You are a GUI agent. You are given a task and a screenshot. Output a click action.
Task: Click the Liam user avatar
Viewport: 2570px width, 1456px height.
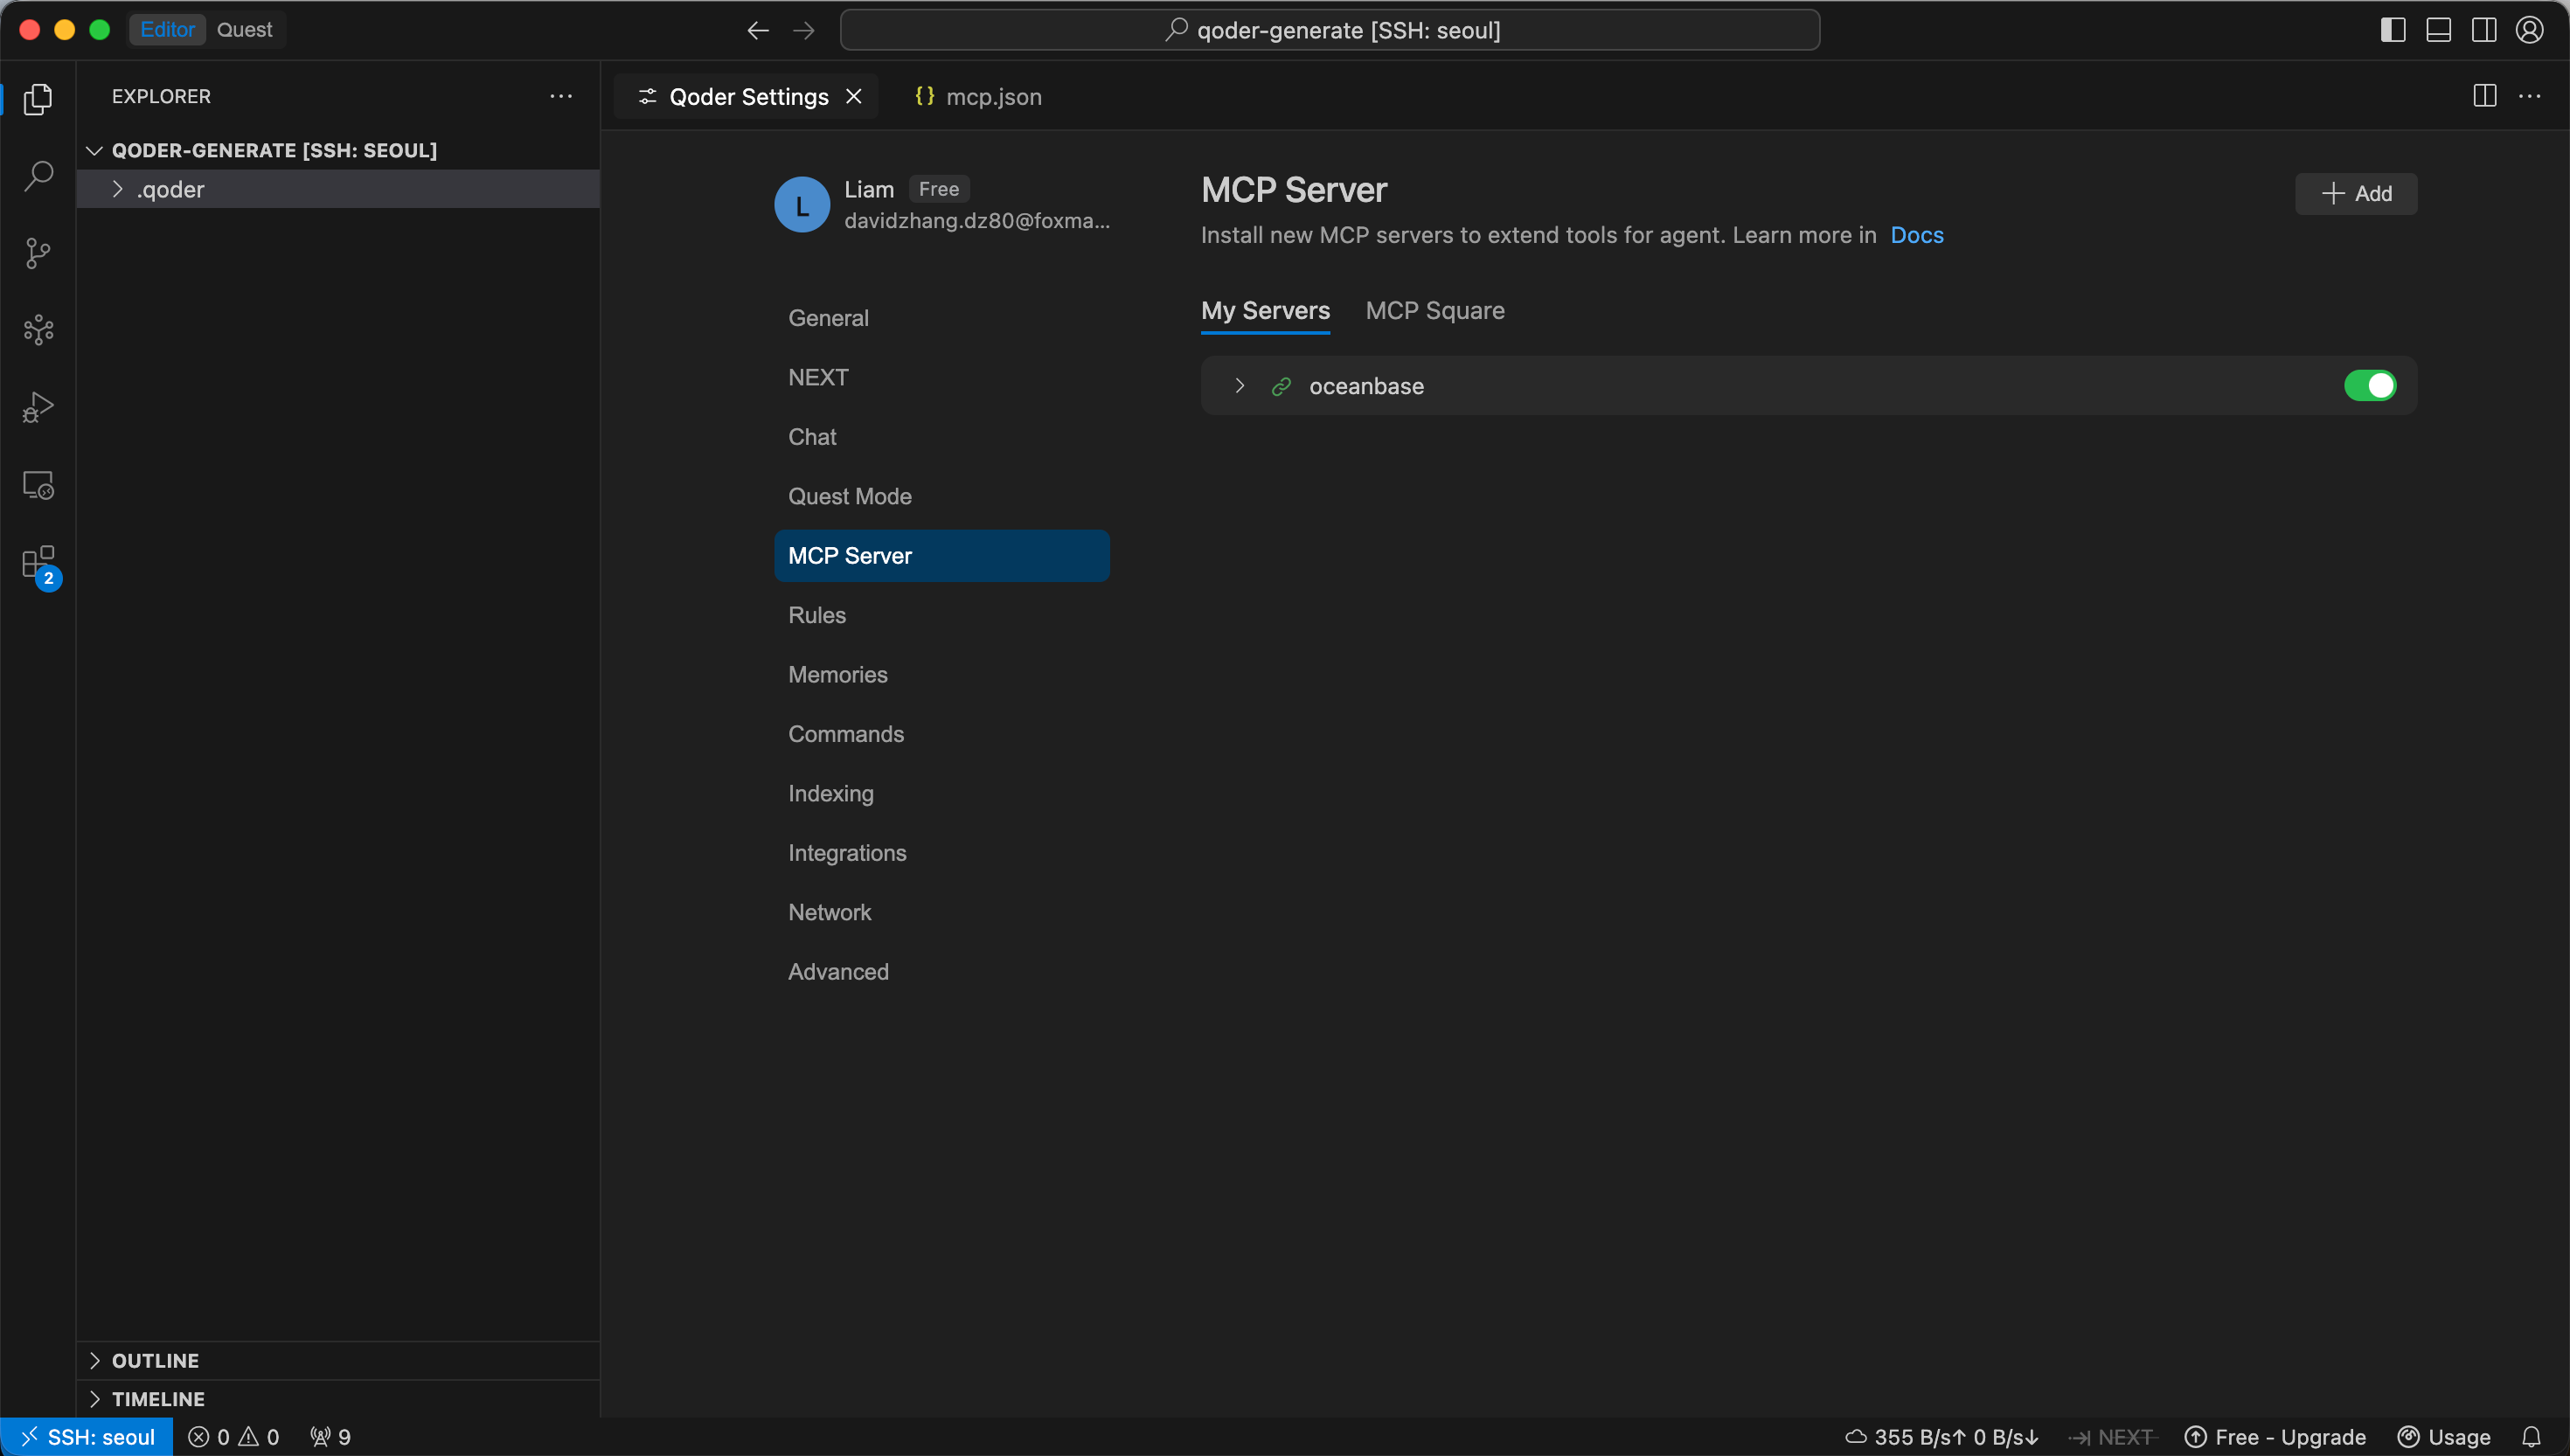click(802, 205)
